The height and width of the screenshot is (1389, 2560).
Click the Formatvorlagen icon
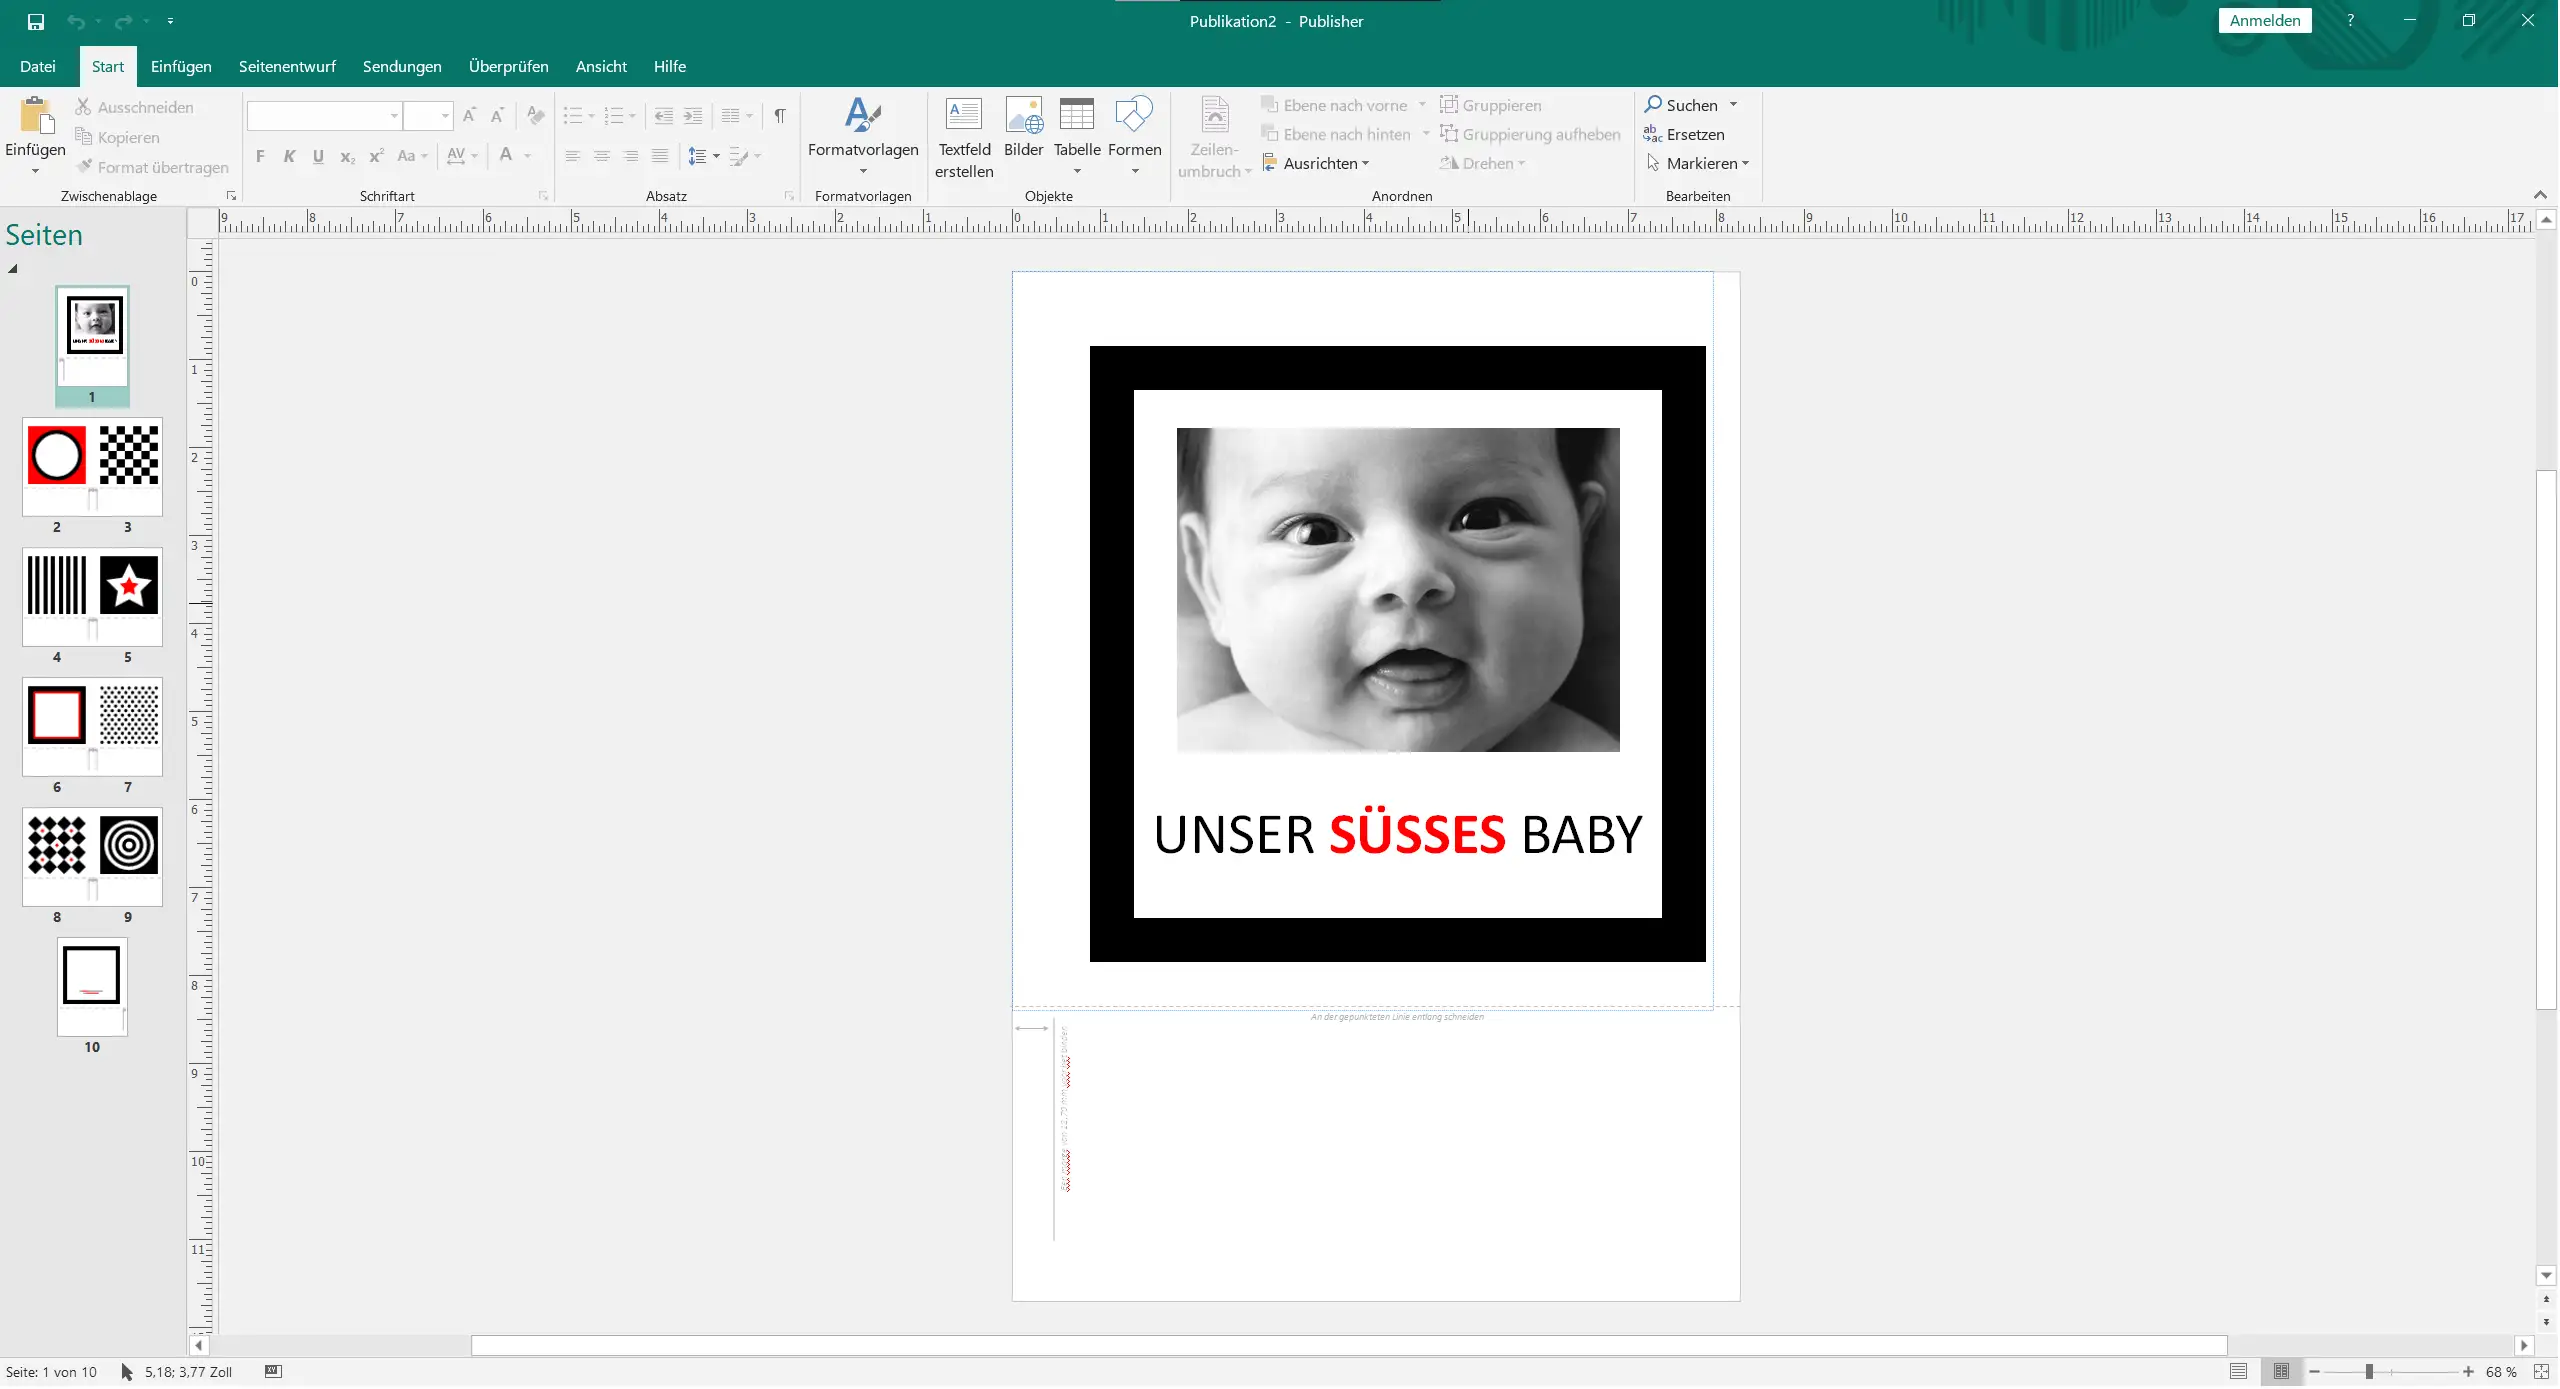(x=862, y=115)
